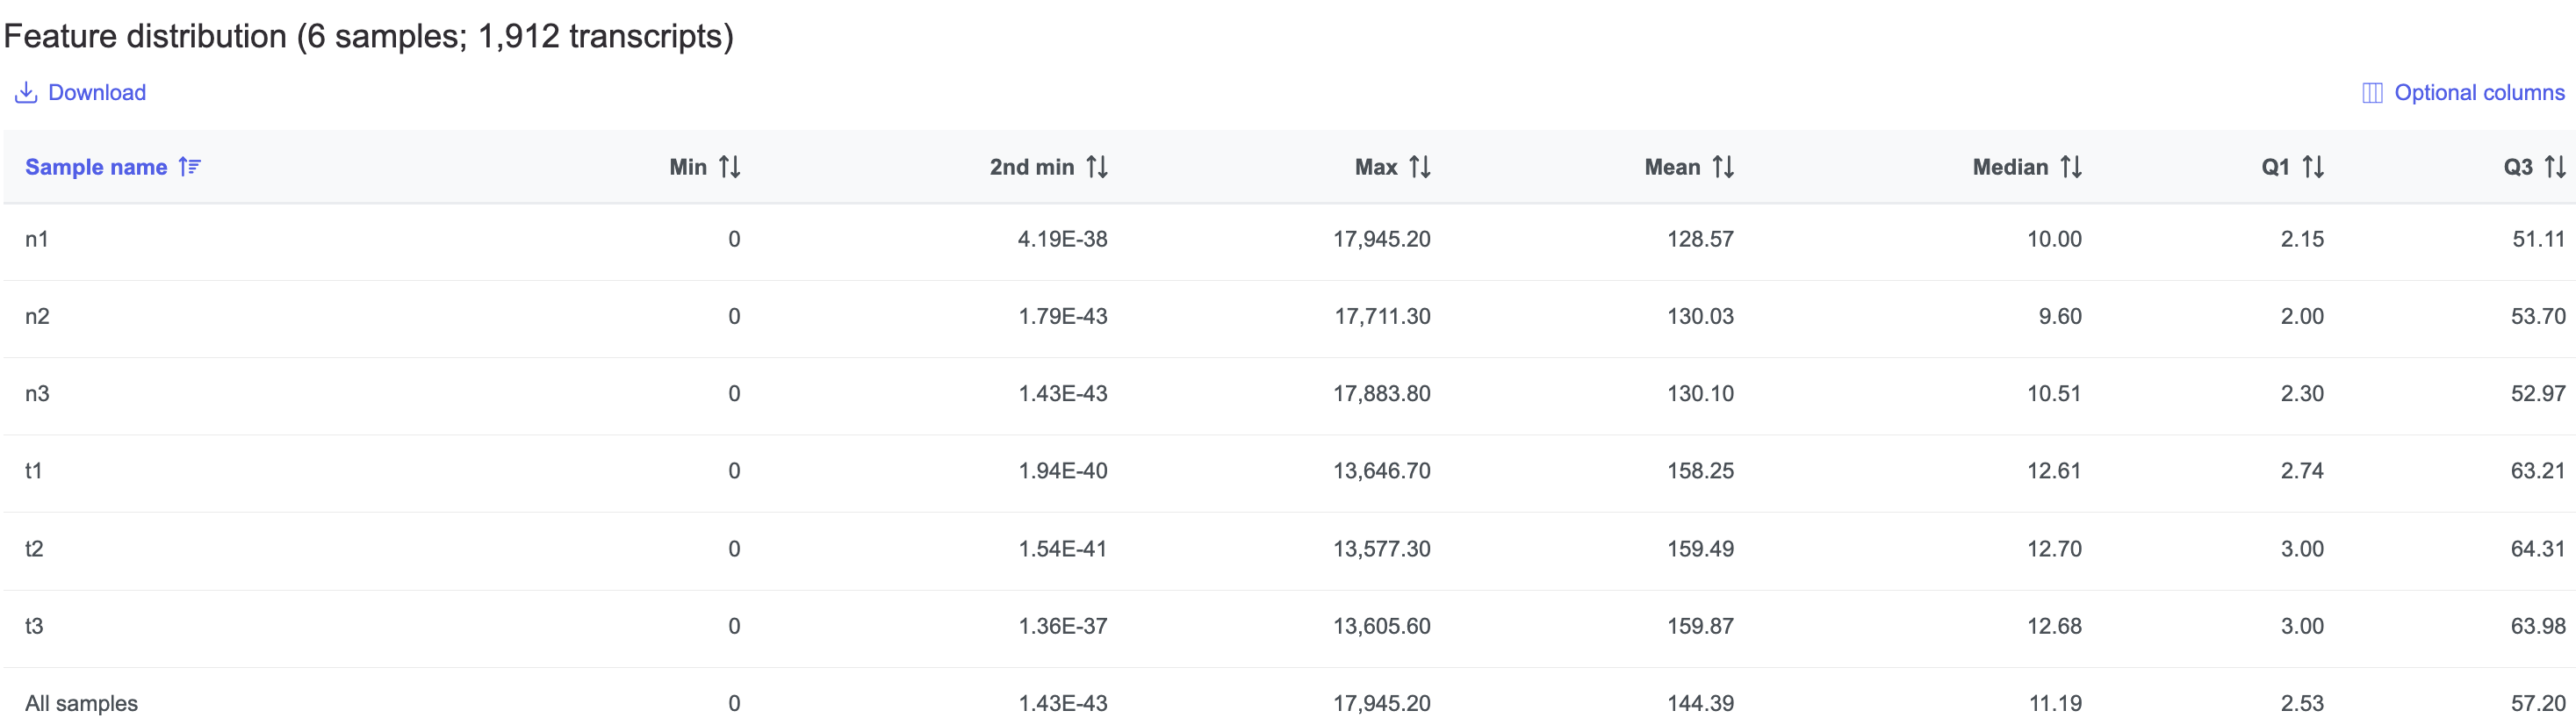Click the Min column sort arrows
The height and width of the screenshot is (718, 2576).
pos(730,167)
